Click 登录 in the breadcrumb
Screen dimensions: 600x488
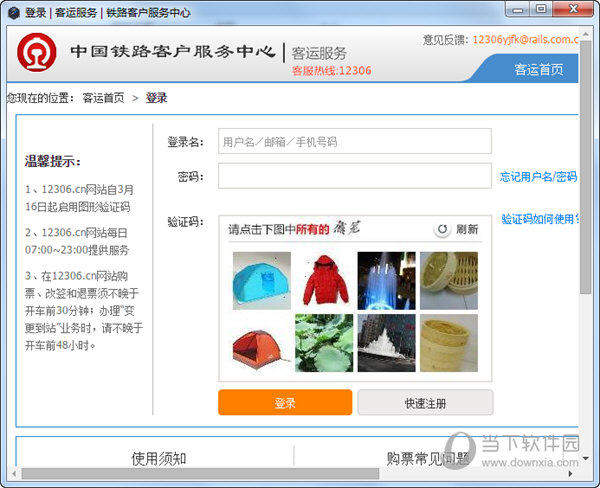(x=156, y=98)
